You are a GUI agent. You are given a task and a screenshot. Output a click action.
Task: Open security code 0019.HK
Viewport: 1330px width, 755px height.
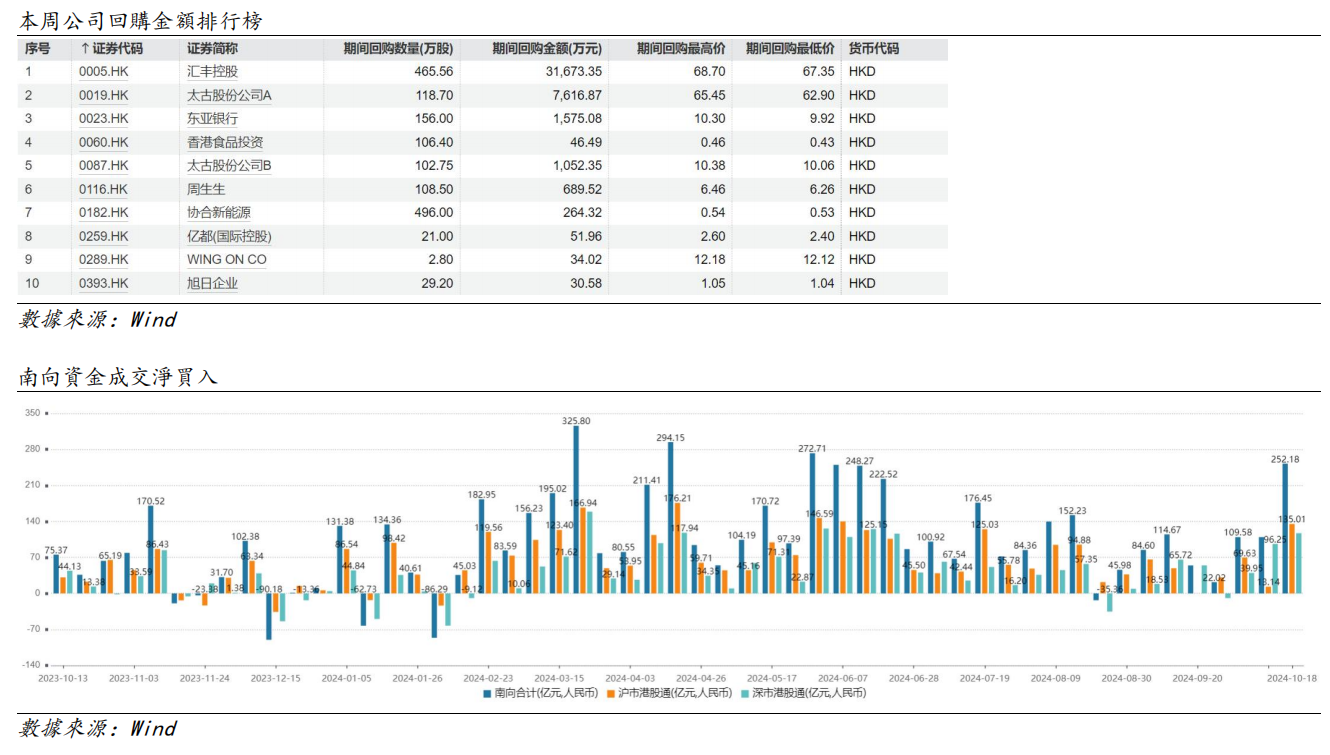coord(104,95)
